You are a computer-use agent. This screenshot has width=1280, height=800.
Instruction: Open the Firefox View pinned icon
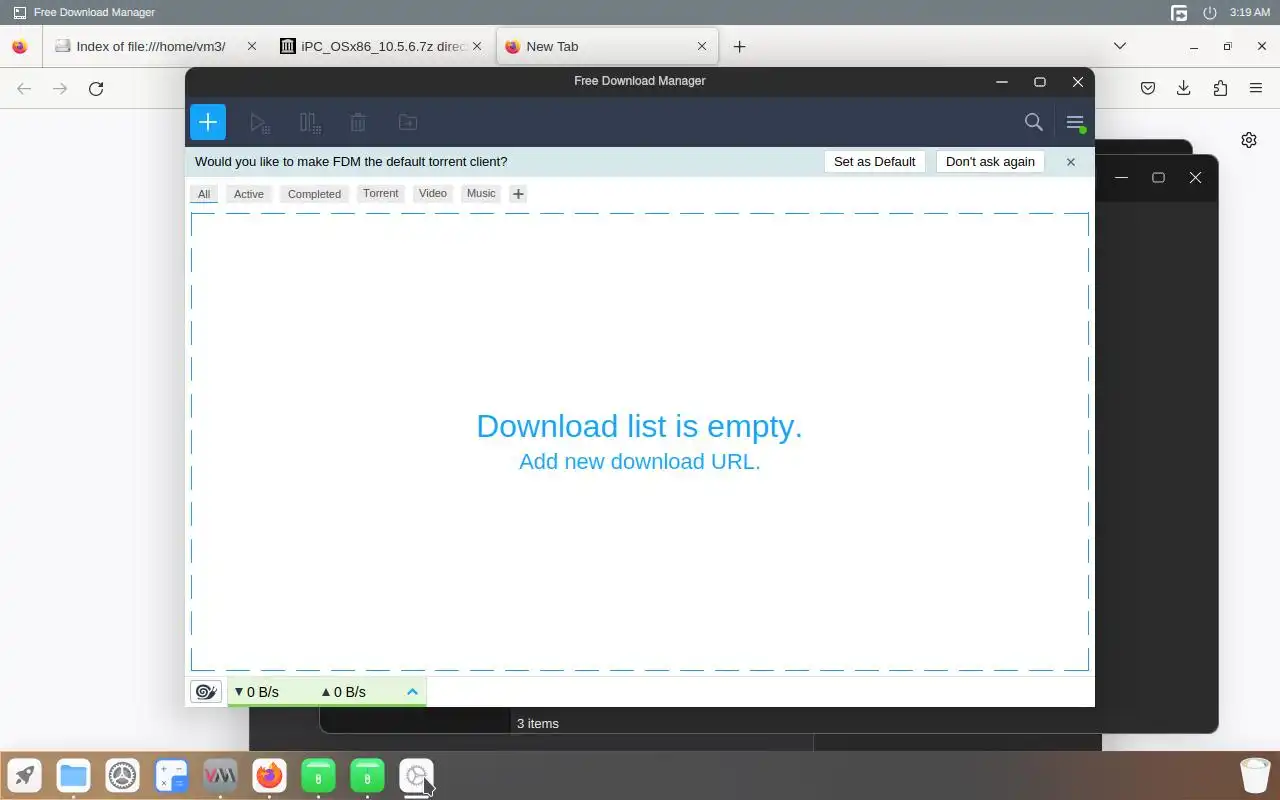pos(19,46)
